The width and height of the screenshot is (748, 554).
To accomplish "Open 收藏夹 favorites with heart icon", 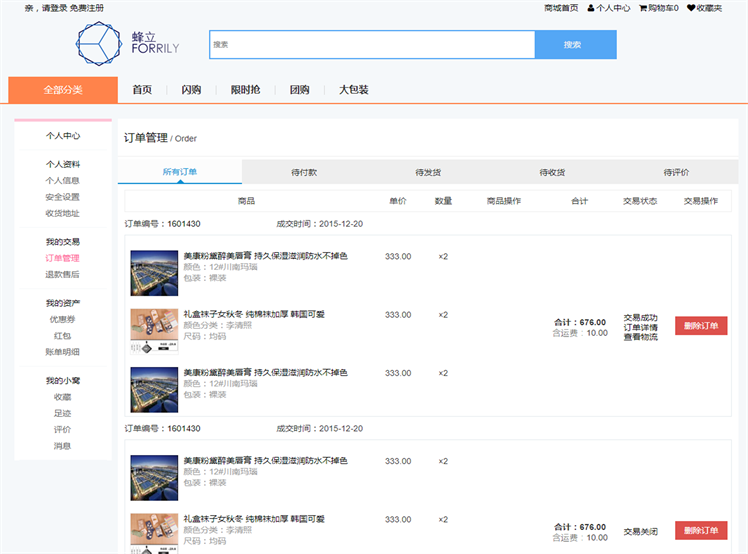I will [x=705, y=8].
